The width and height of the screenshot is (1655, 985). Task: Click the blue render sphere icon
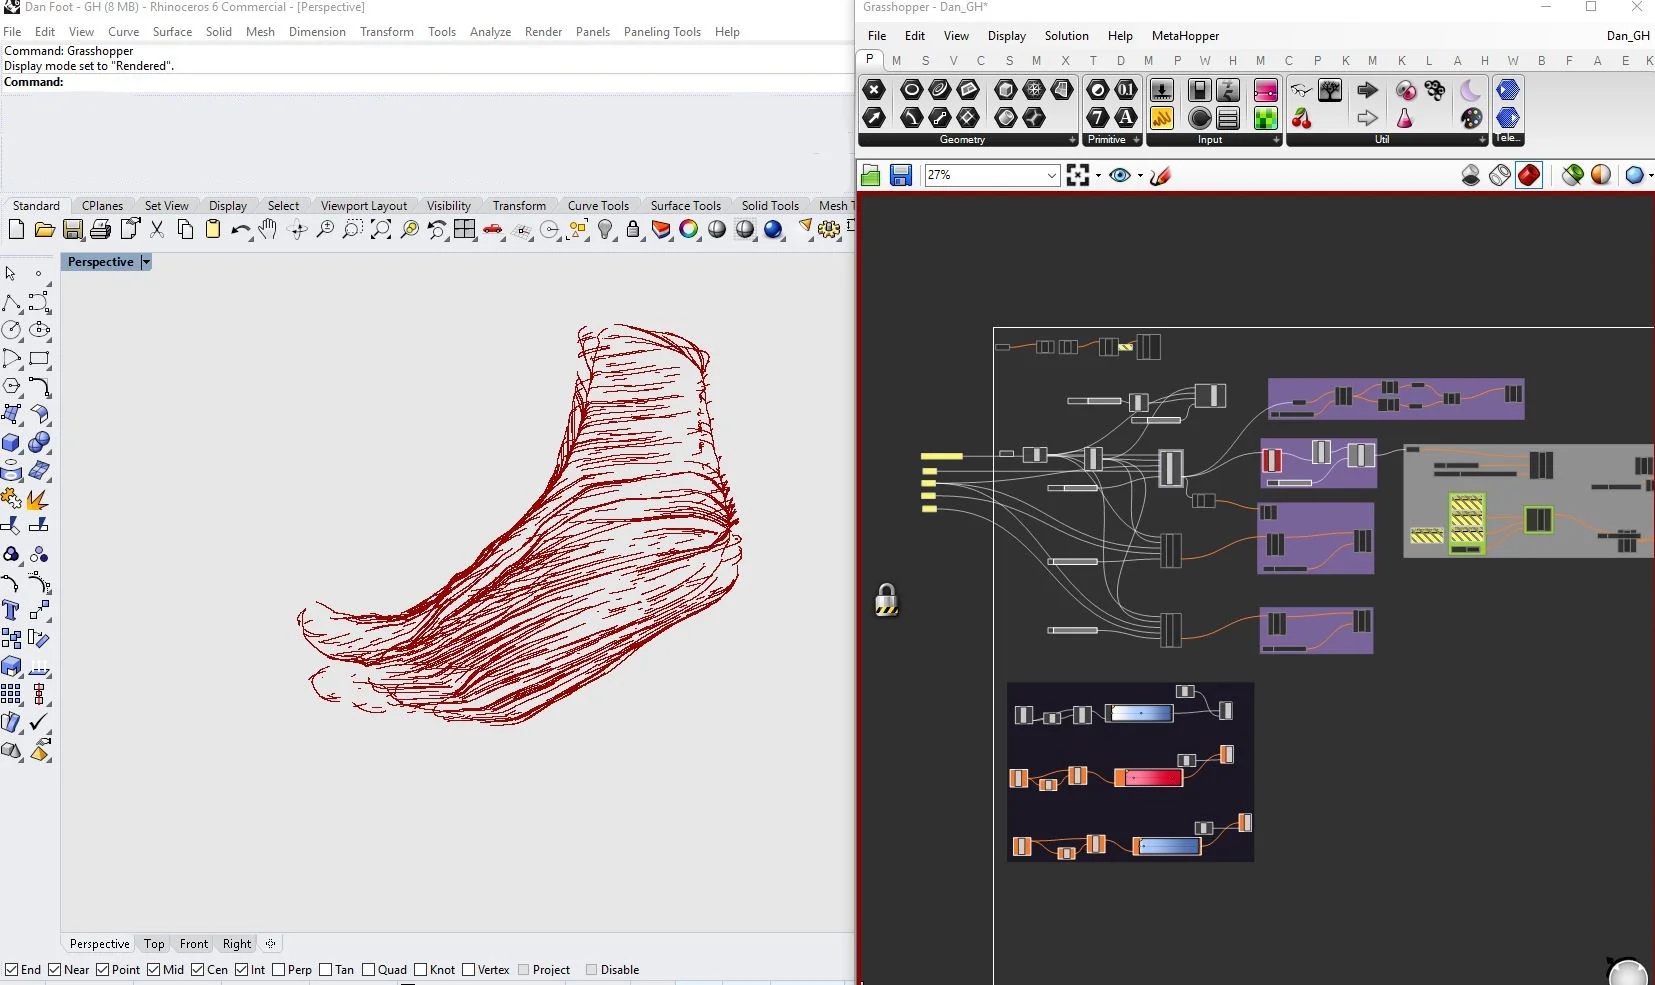click(773, 230)
